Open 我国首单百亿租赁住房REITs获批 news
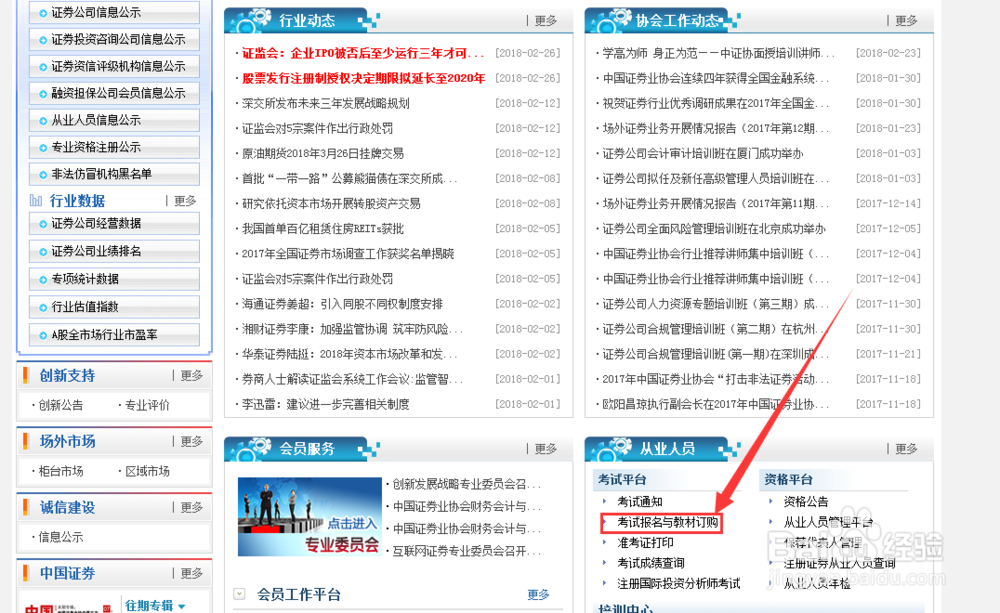Image resolution: width=1000 pixels, height=613 pixels. tap(323, 228)
